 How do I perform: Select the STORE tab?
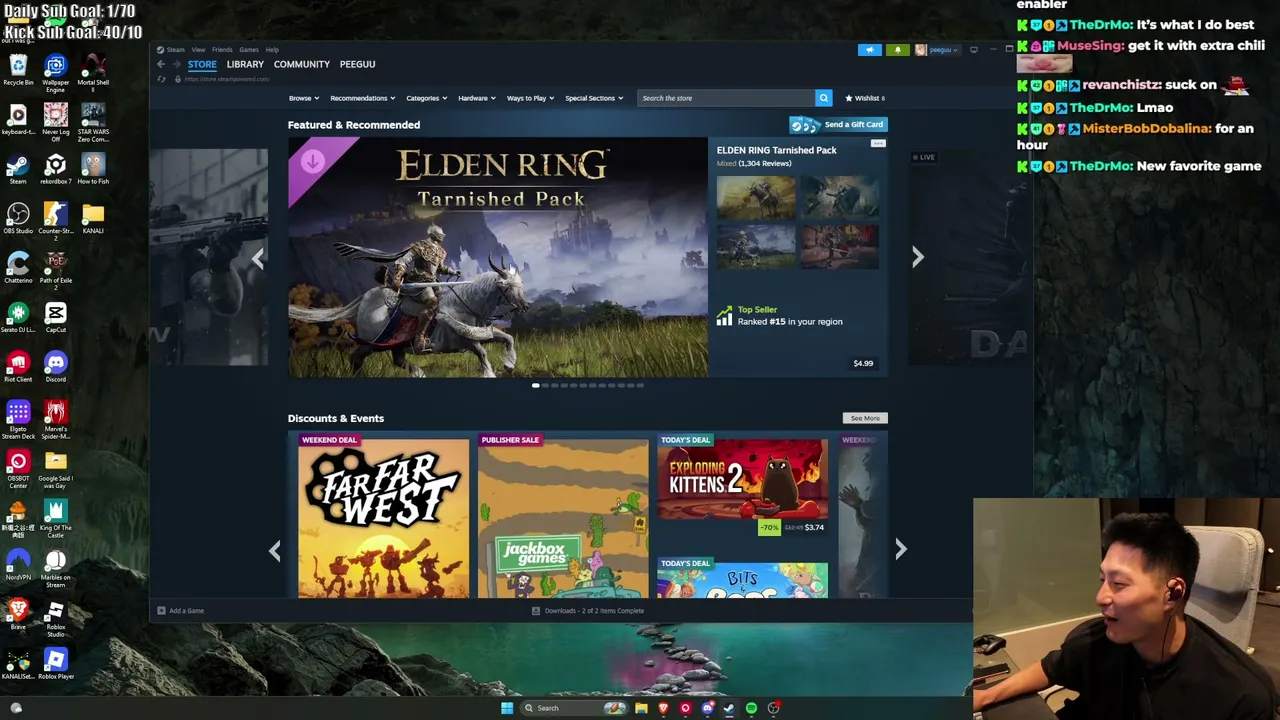pyautogui.click(x=202, y=64)
